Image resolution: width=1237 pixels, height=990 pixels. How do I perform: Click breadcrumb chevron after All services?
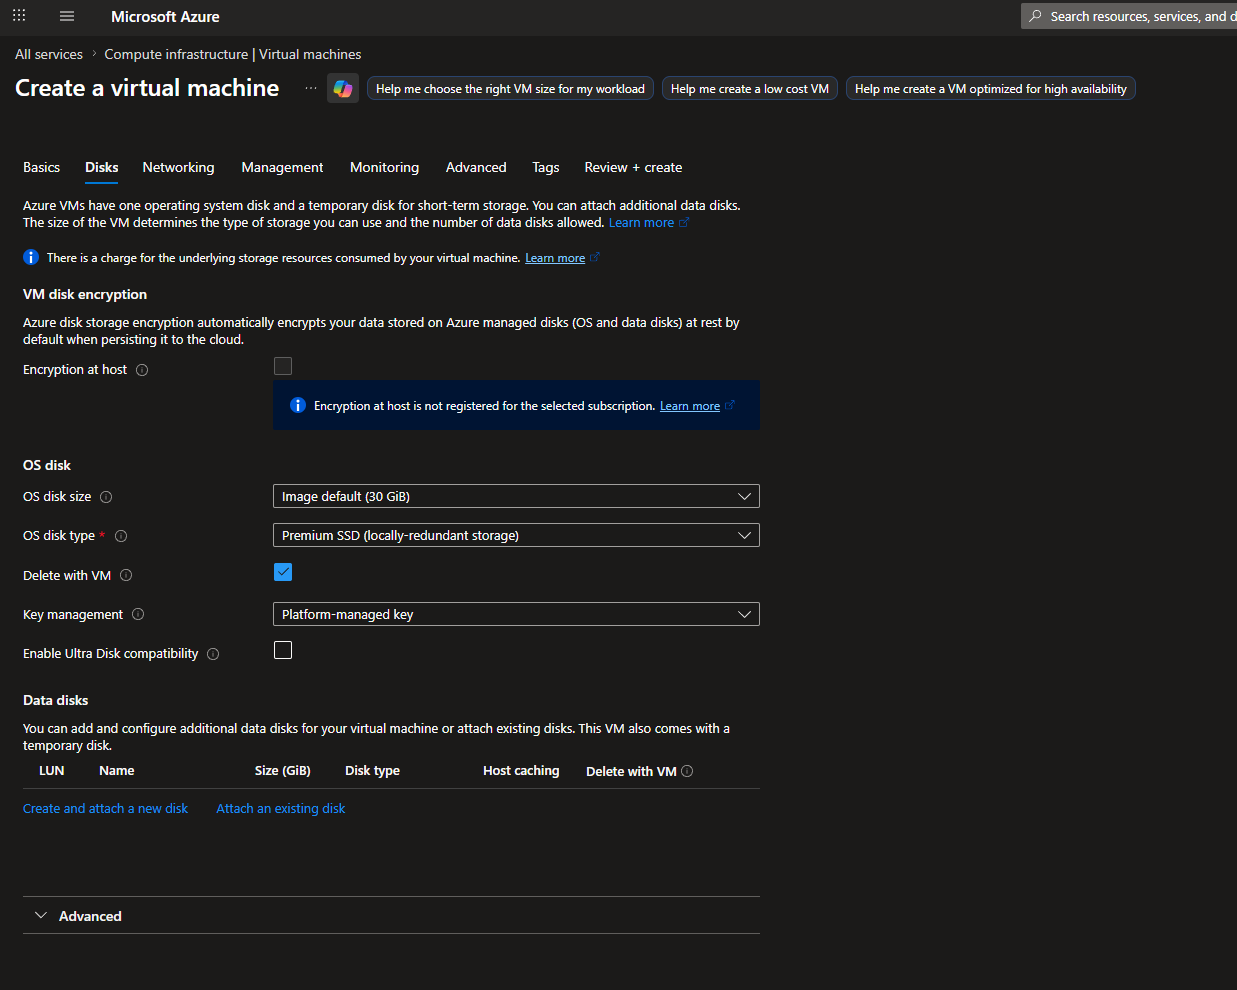pos(94,54)
